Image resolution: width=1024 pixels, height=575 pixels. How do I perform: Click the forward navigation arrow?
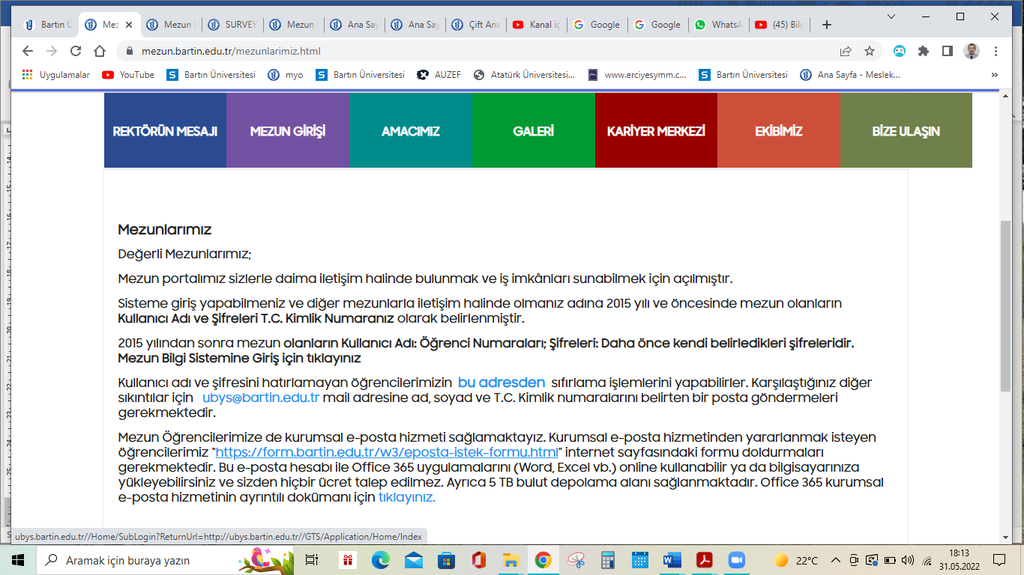tap(52, 51)
